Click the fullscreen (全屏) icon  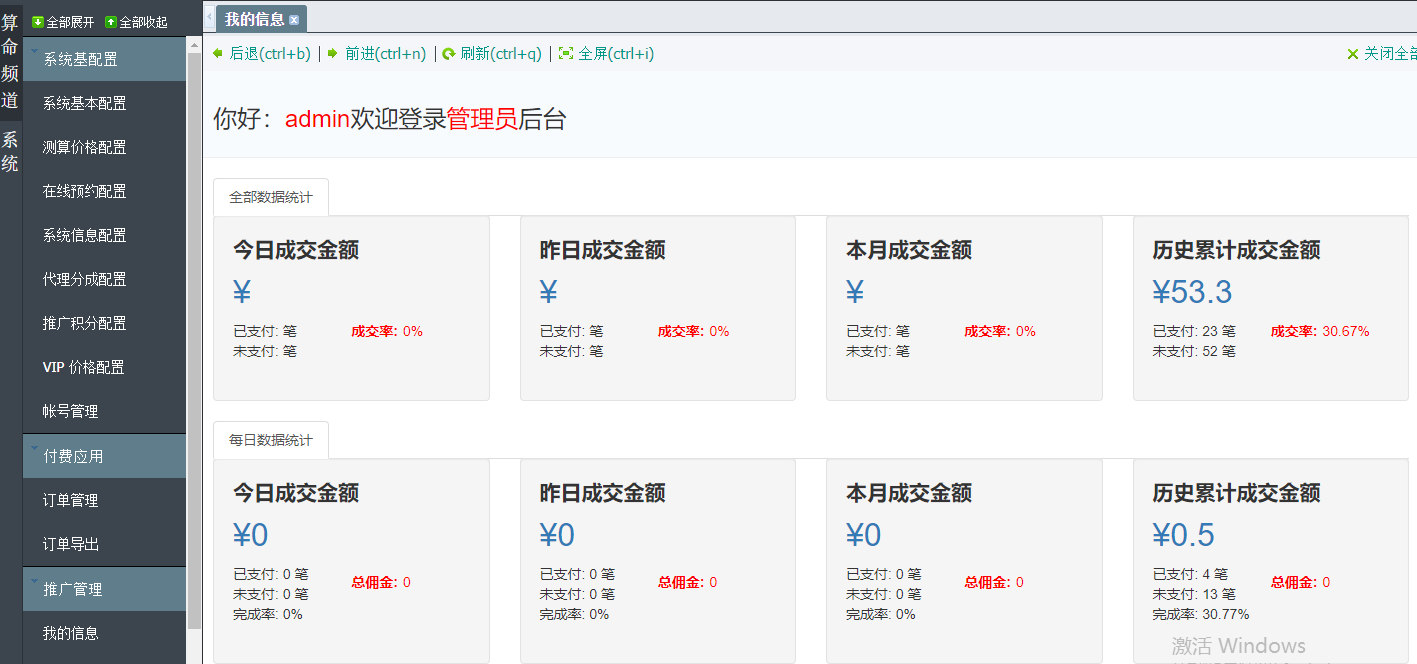567,54
